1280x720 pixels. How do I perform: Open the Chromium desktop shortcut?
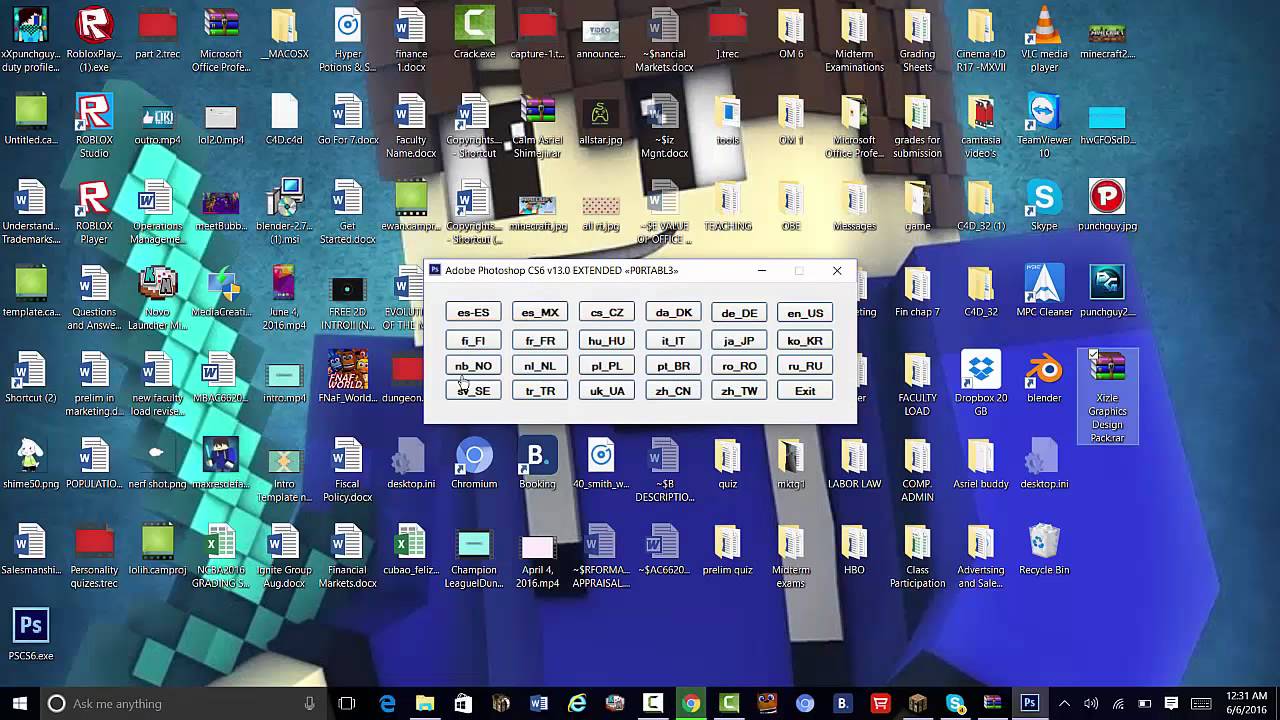[474, 463]
